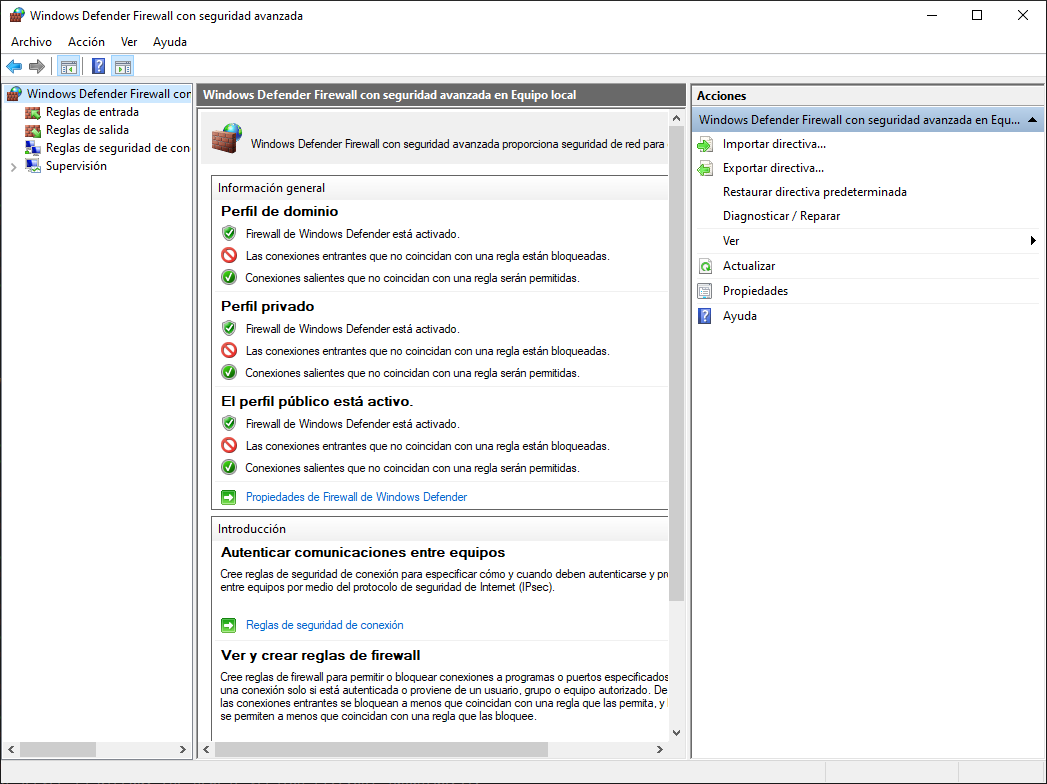The height and width of the screenshot is (784, 1047).
Task: Select Reglas de entrada tree item
Action: point(92,112)
